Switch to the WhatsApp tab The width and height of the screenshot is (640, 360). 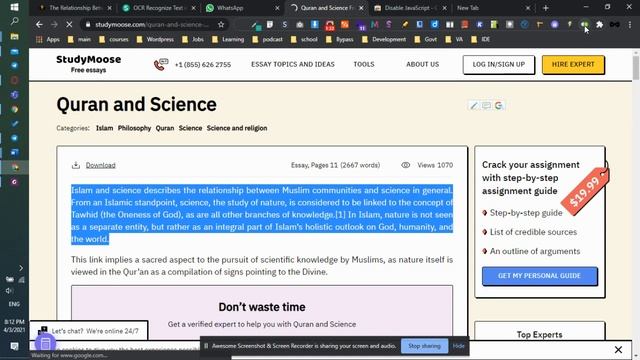click(242, 8)
